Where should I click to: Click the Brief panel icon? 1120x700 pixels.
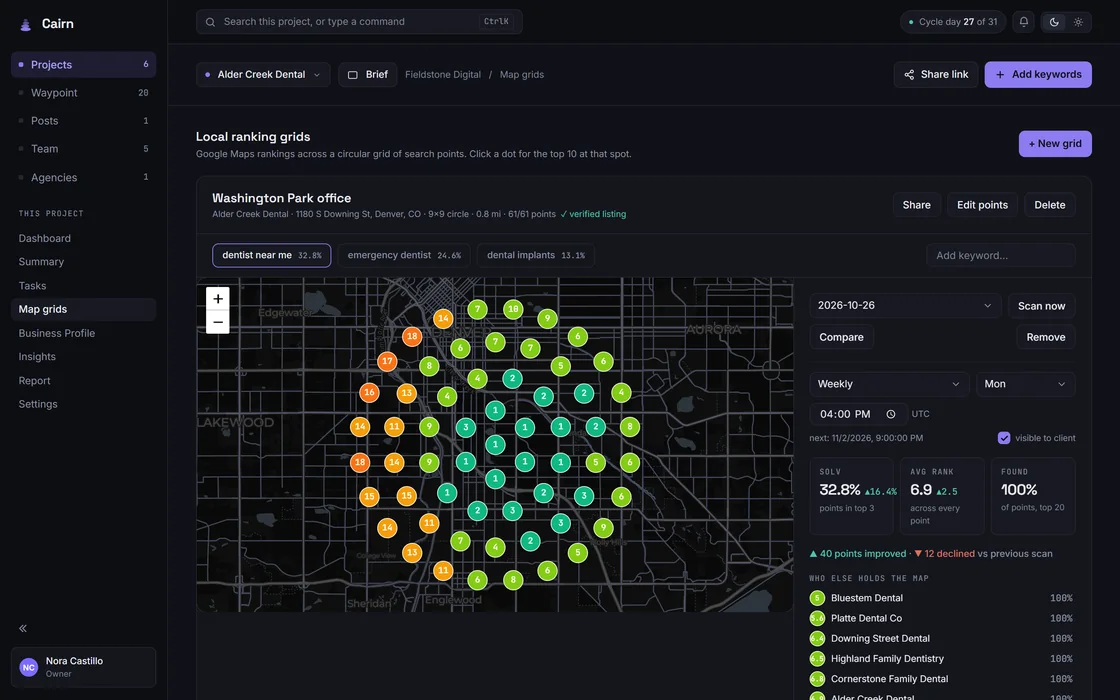[x=352, y=75]
